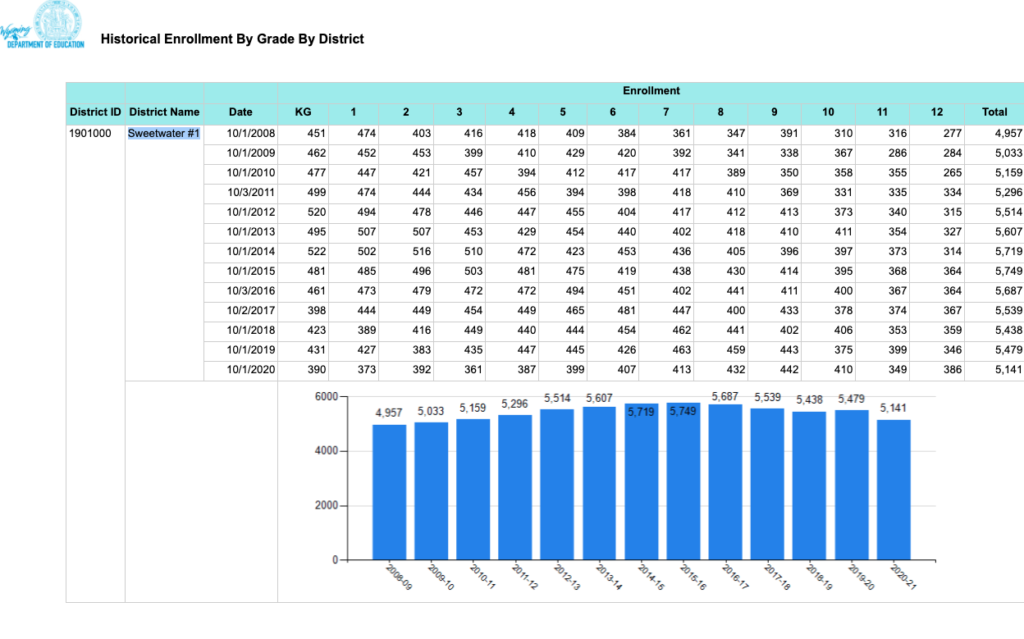The width and height of the screenshot is (1024, 639).
Task: Click the 6000 y-axis label
Action: tap(326, 397)
